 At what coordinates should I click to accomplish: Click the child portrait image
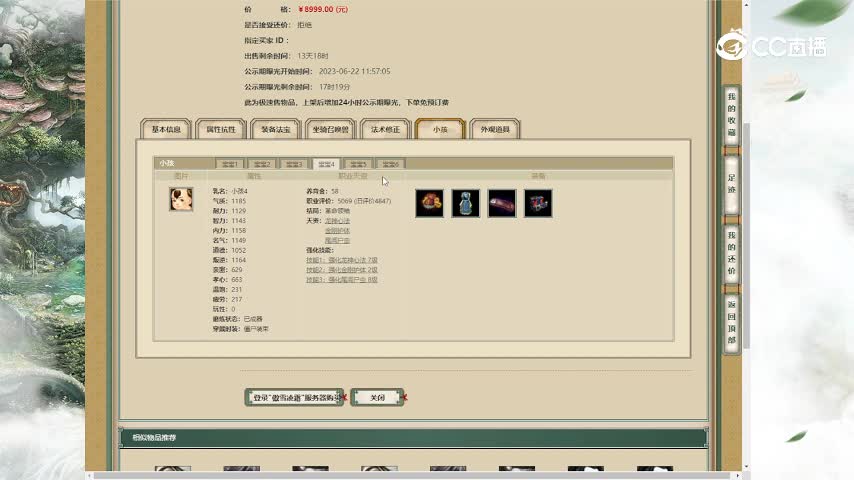[181, 199]
